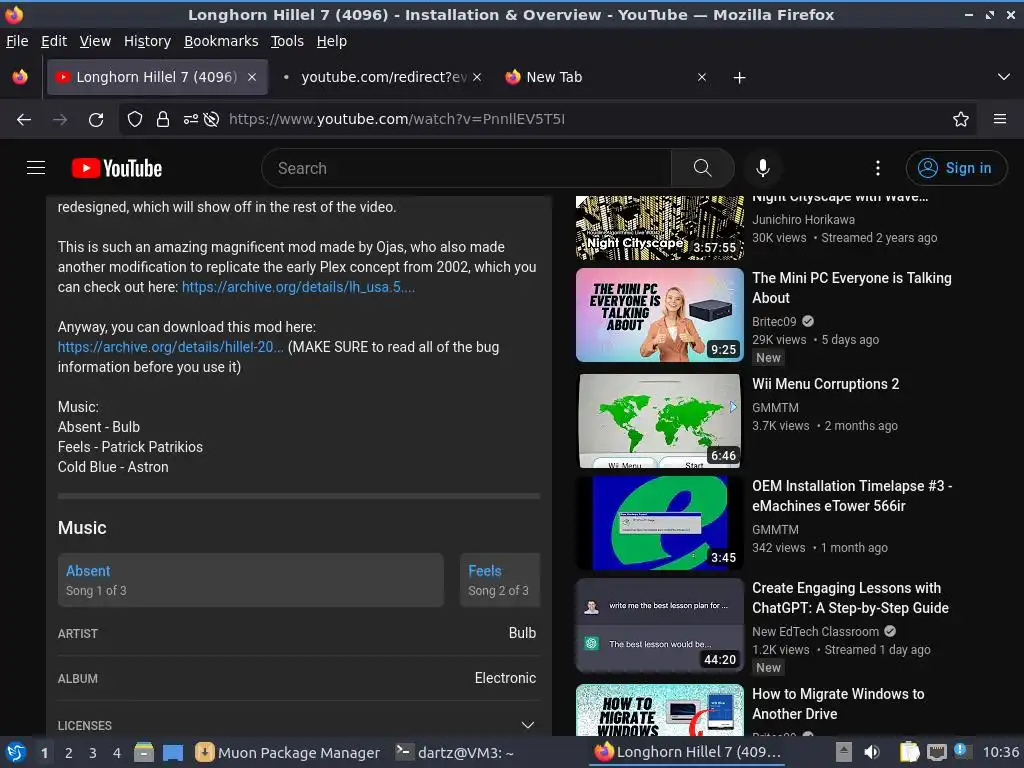Image resolution: width=1024 pixels, height=768 pixels.
Task: Open Night Cityscape video thumbnail
Action: pos(660,228)
